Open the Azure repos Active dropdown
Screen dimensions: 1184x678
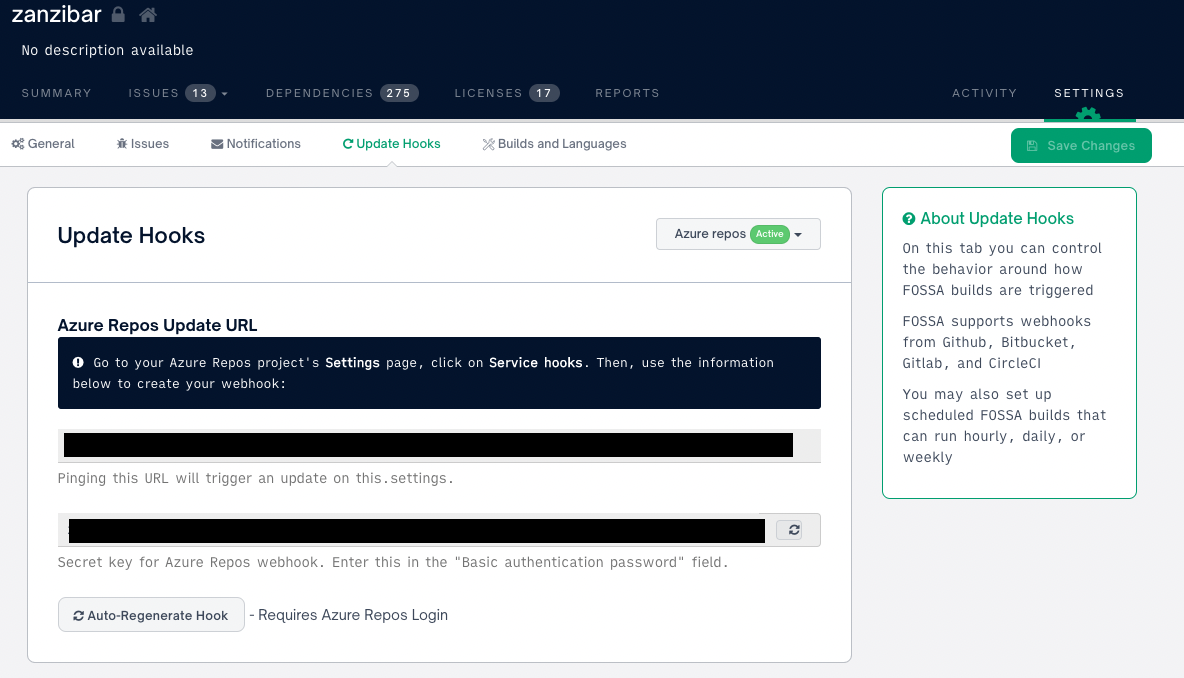[738, 234]
